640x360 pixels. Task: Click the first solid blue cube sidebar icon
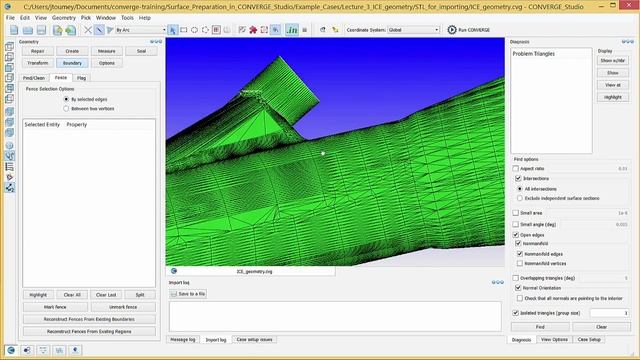point(9,111)
